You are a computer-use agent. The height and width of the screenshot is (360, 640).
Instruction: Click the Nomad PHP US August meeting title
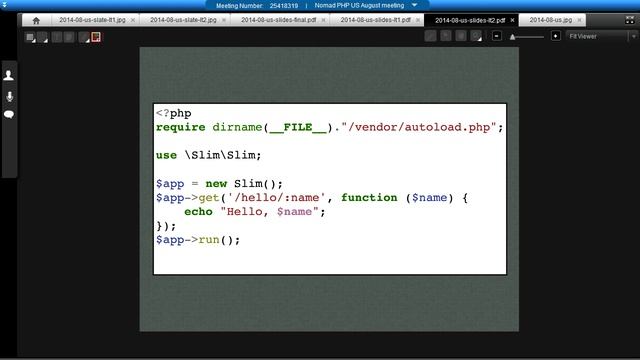(x=359, y=5)
